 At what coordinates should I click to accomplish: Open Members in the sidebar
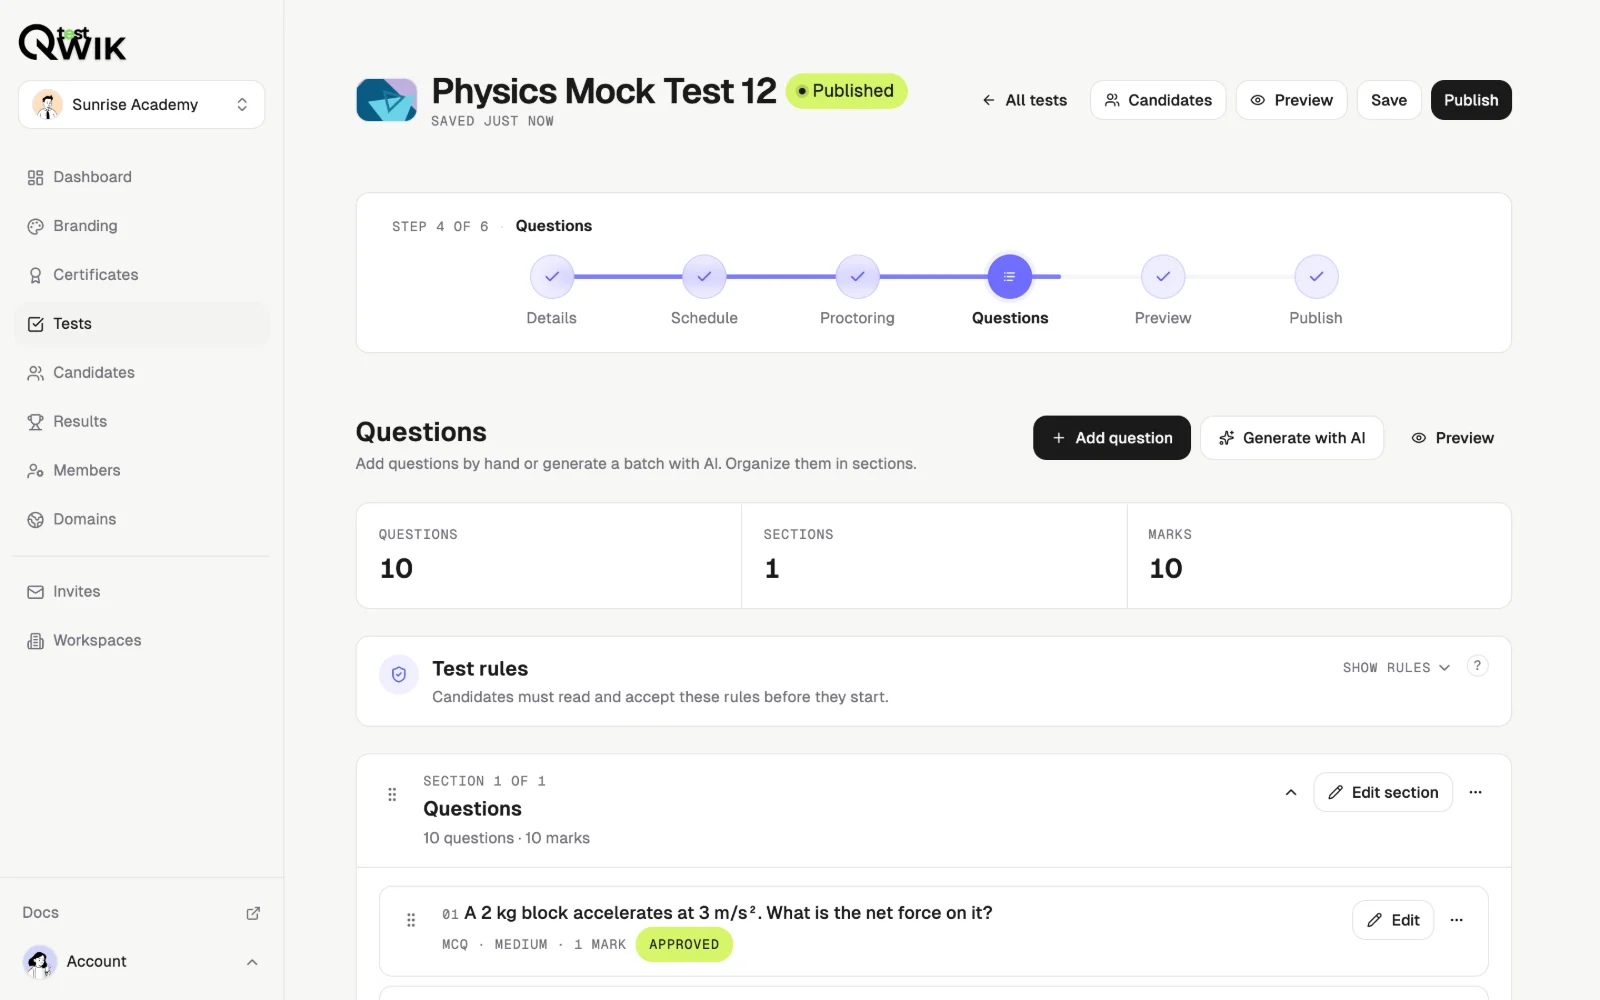[x=142, y=470]
